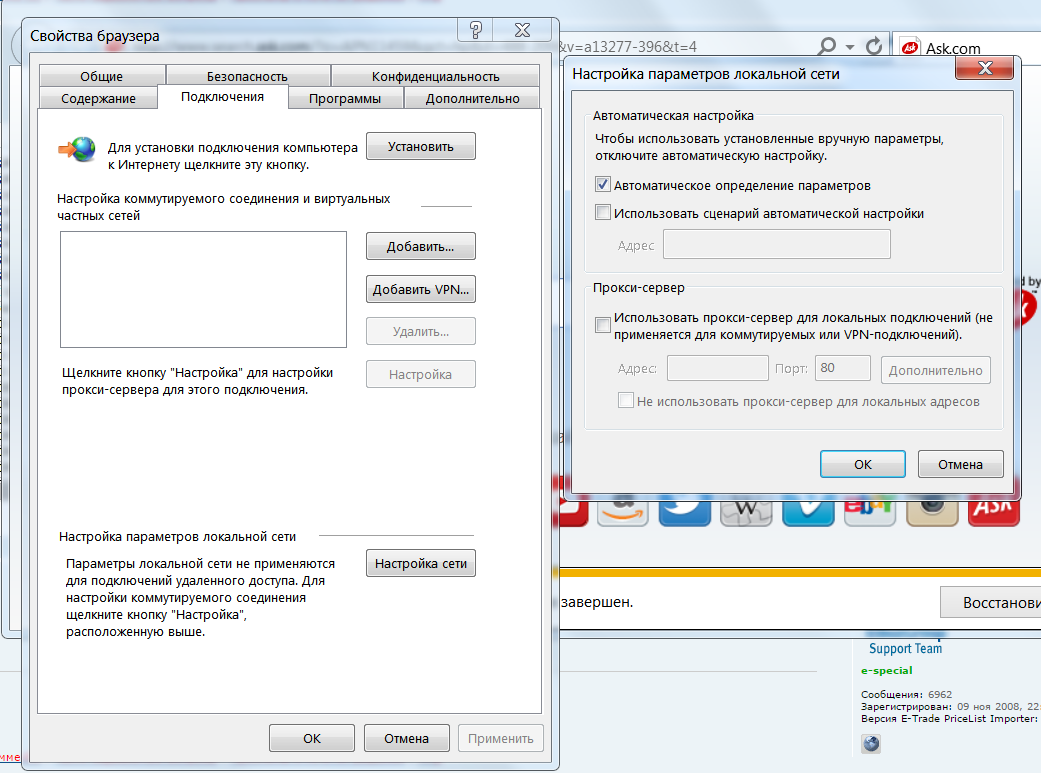The width and height of the screenshot is (1041, 773).
Task: Click the e-special username text
Action: pyautogui.click(x=886, y=670)
